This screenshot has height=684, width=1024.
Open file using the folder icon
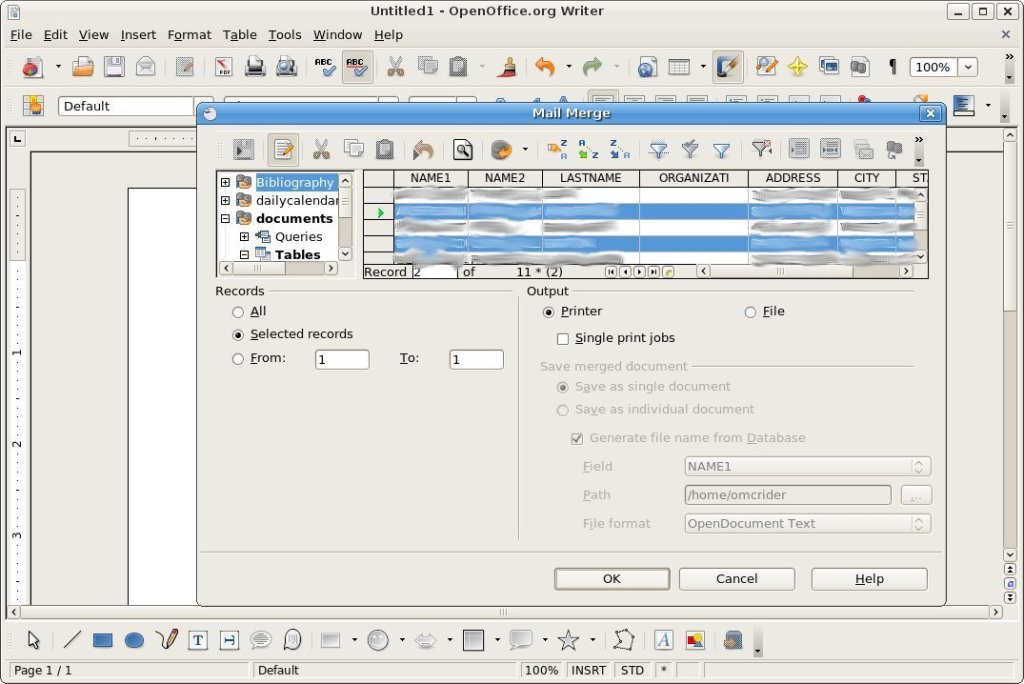[83, 67]
